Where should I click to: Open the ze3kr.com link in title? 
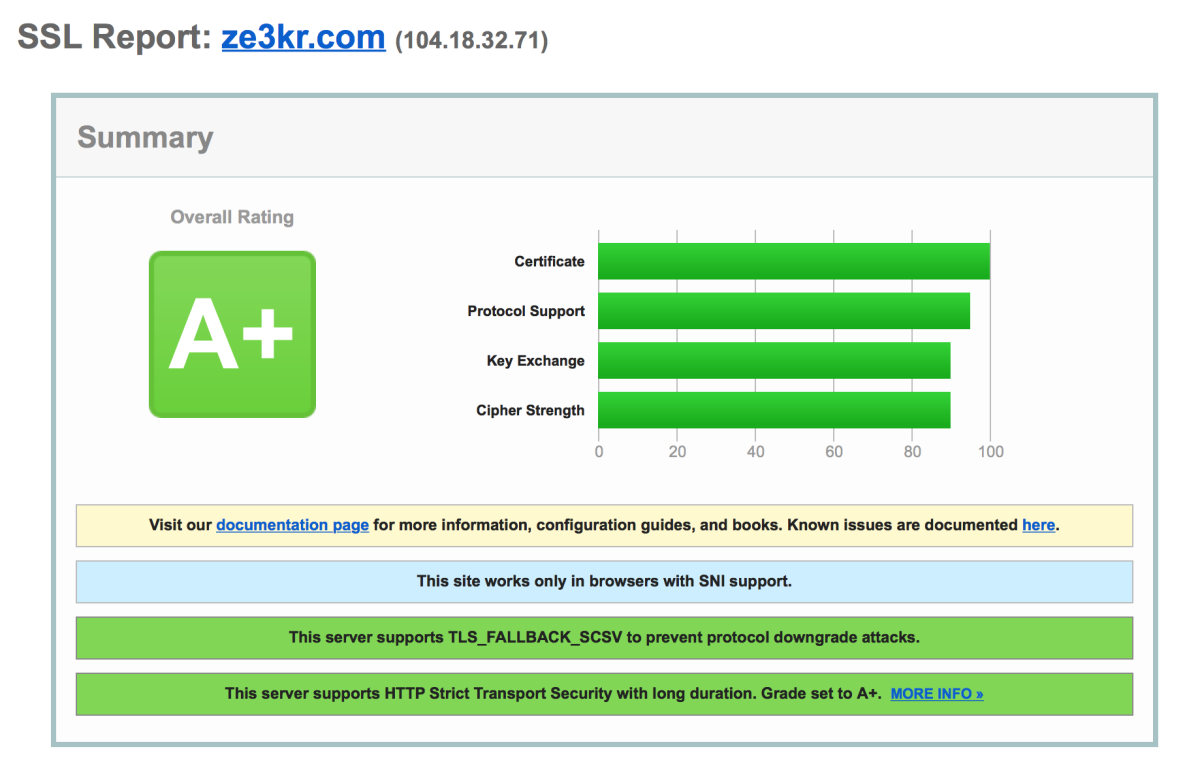click(303, 37)
